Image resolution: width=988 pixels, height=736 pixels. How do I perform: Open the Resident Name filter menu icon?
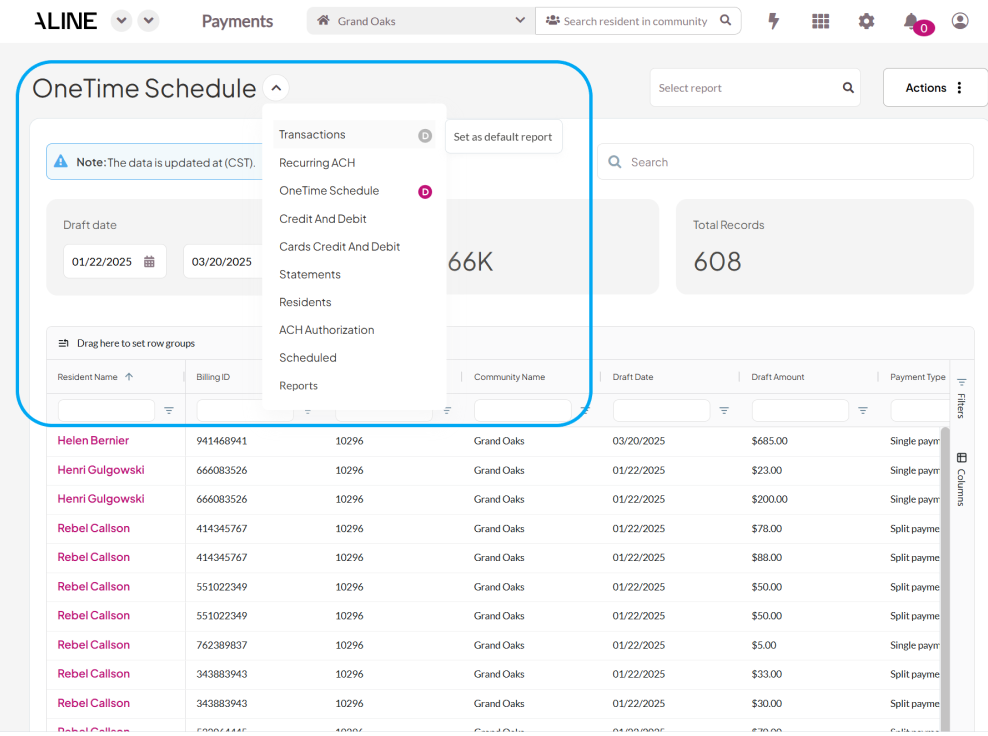169,410
